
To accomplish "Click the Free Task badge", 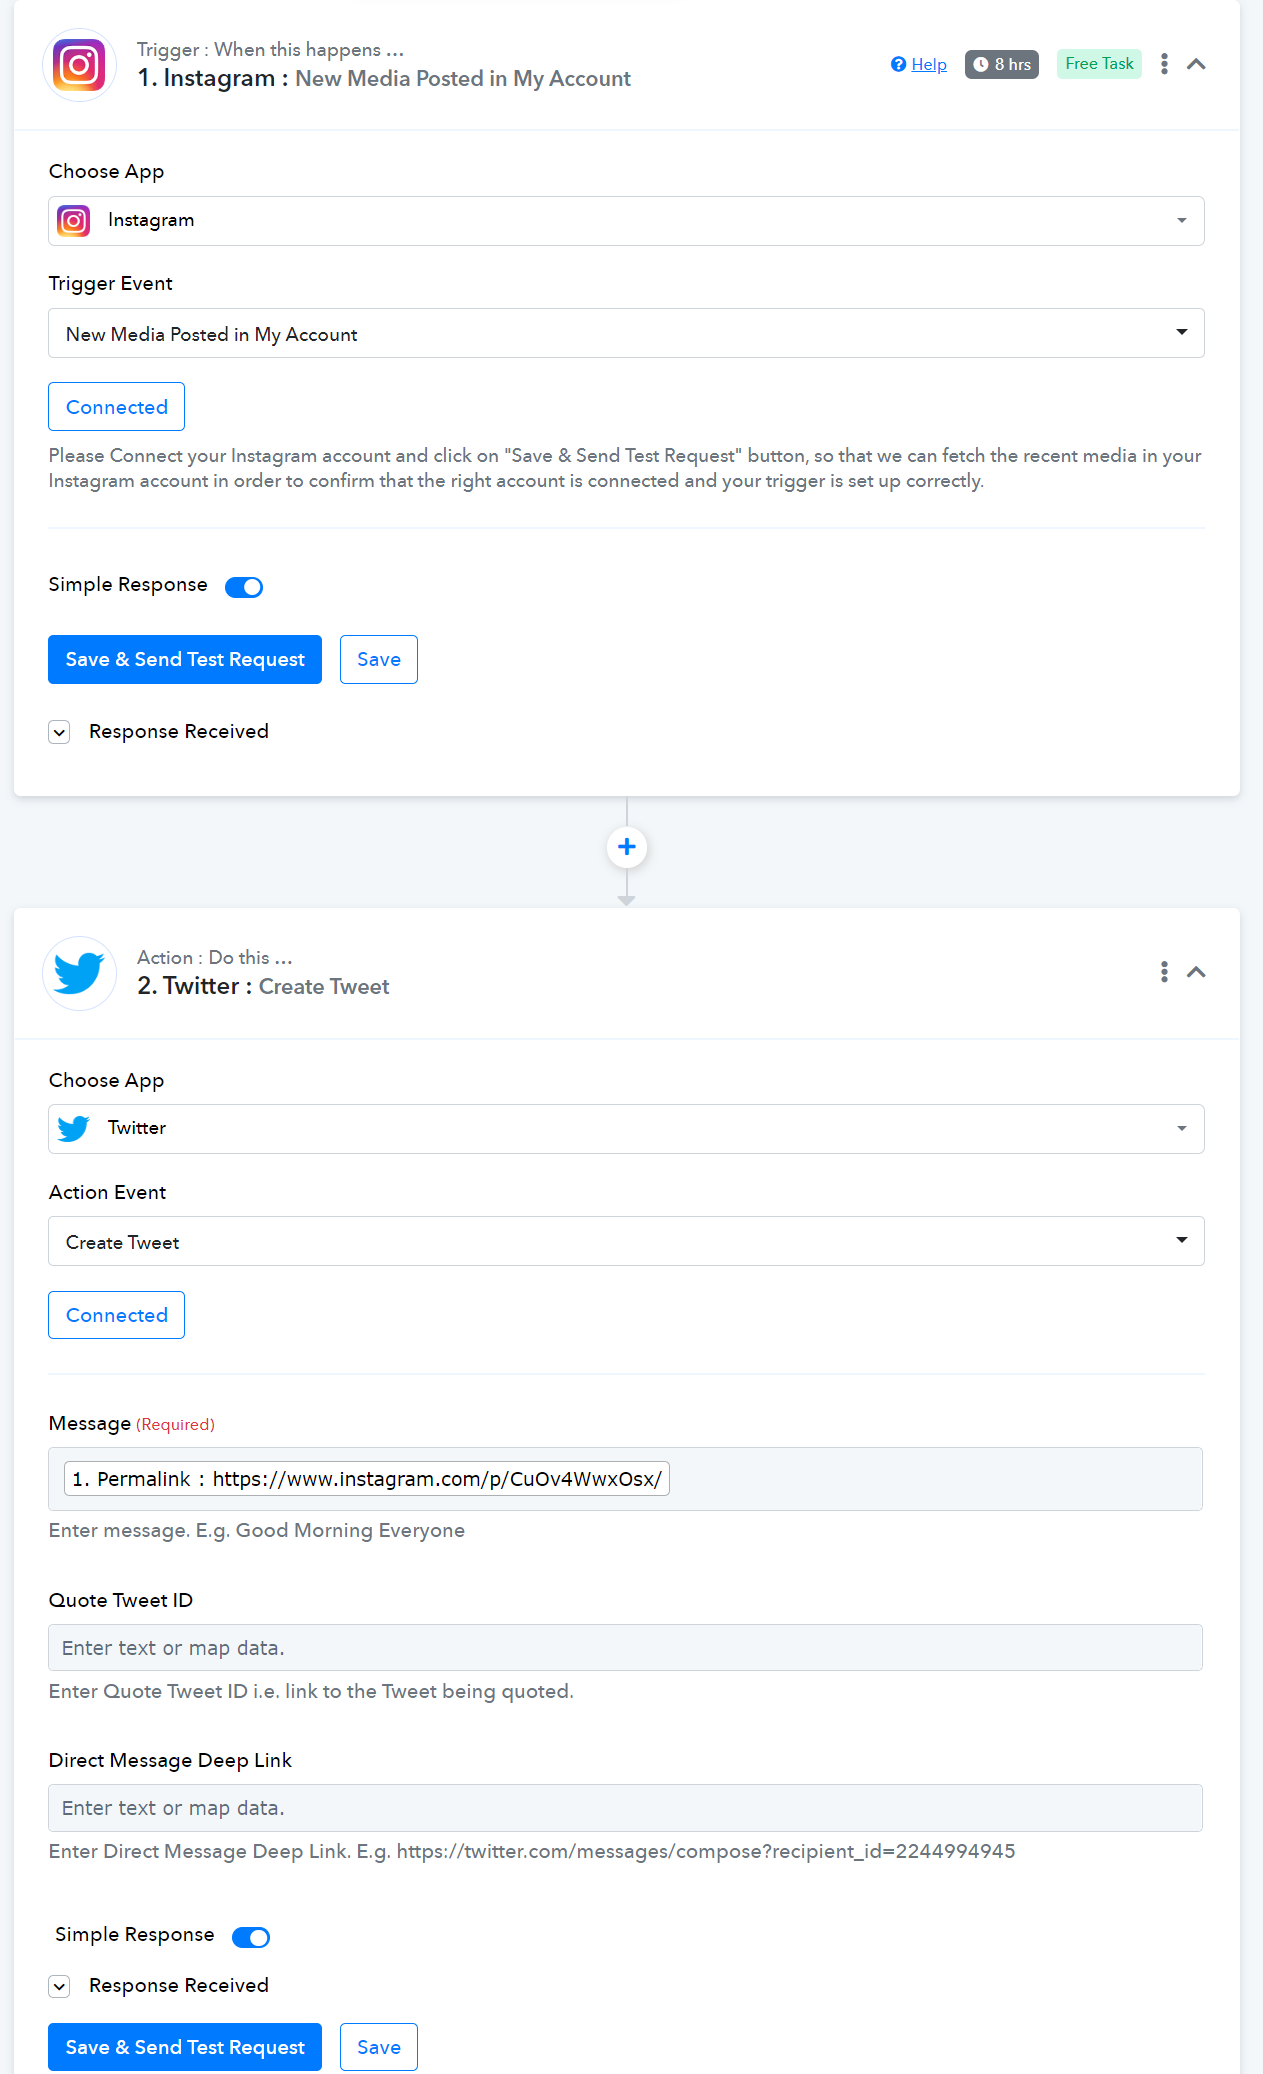I will (x=1099, y=64).
